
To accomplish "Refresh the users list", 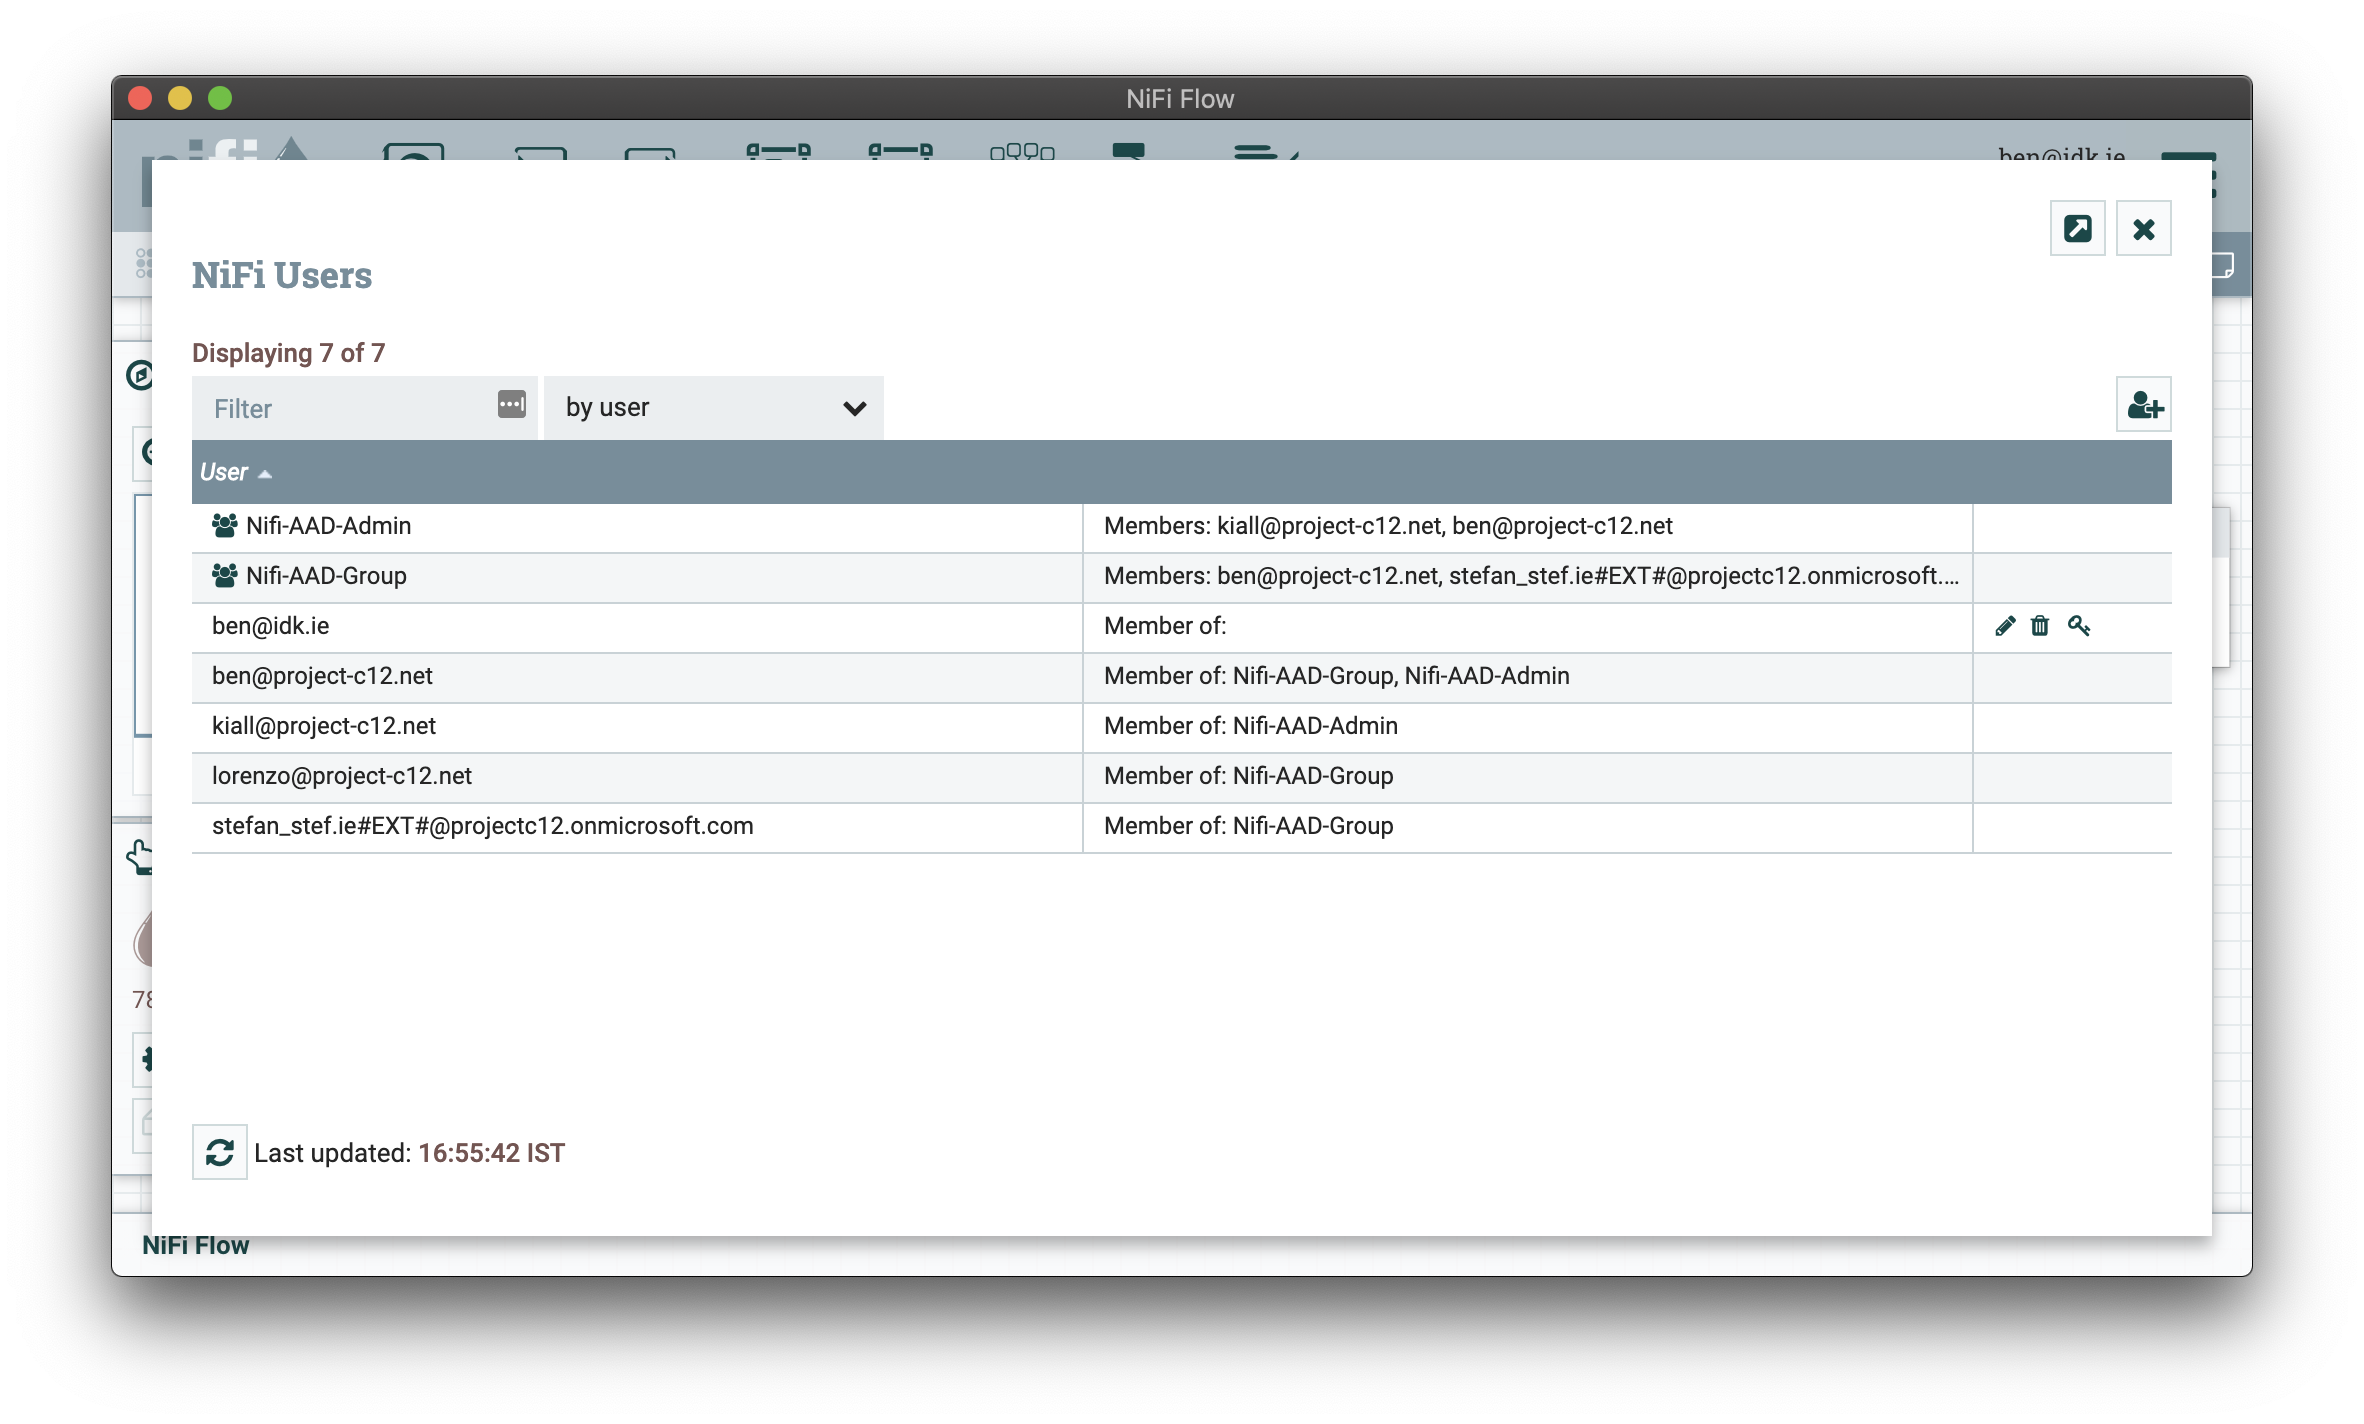I will click(x=220, y=1152).
